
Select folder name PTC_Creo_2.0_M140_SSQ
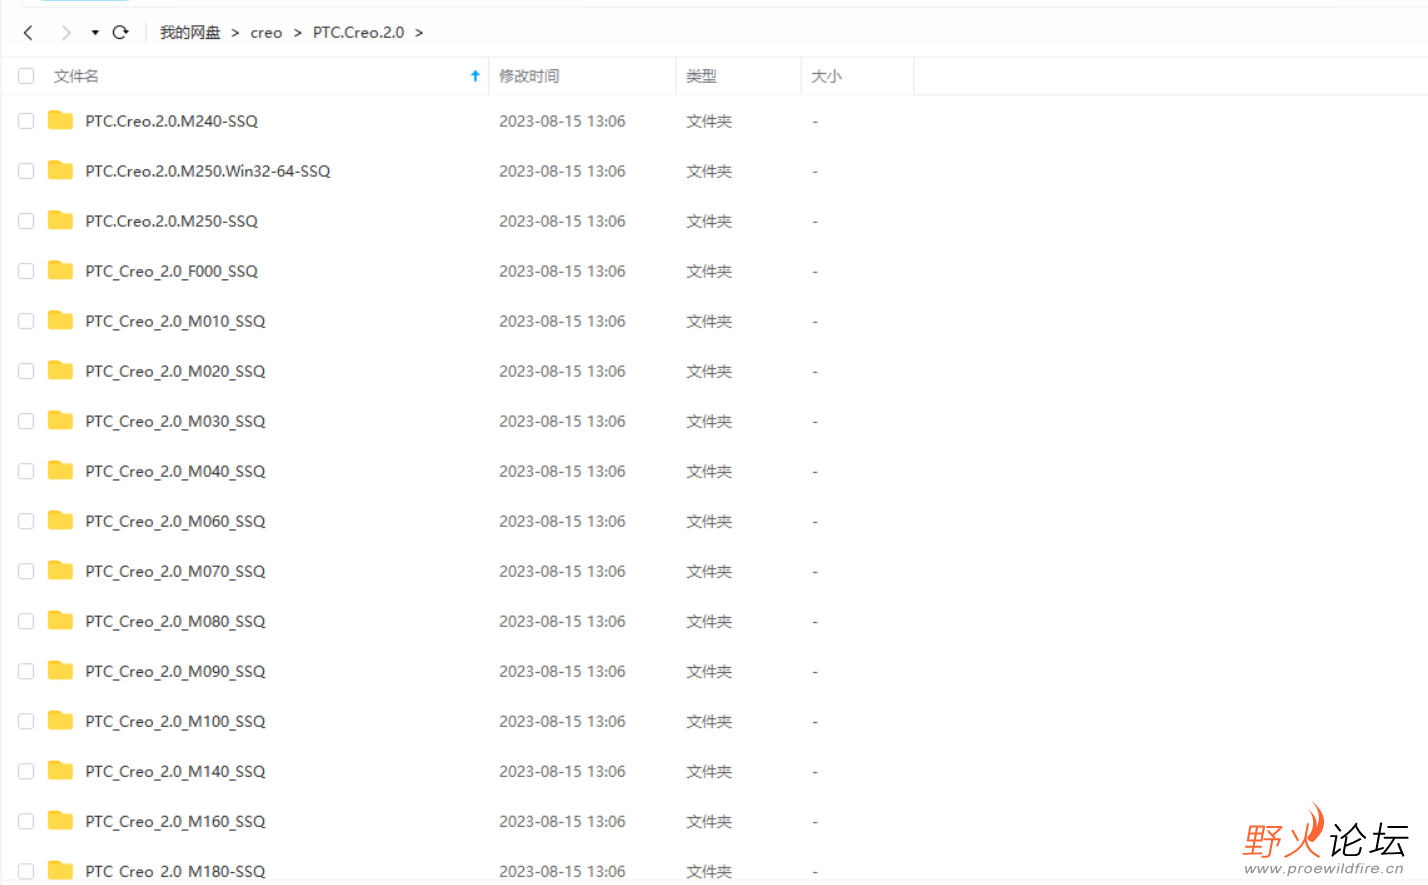pyautogui.click(x=175, y=772)
